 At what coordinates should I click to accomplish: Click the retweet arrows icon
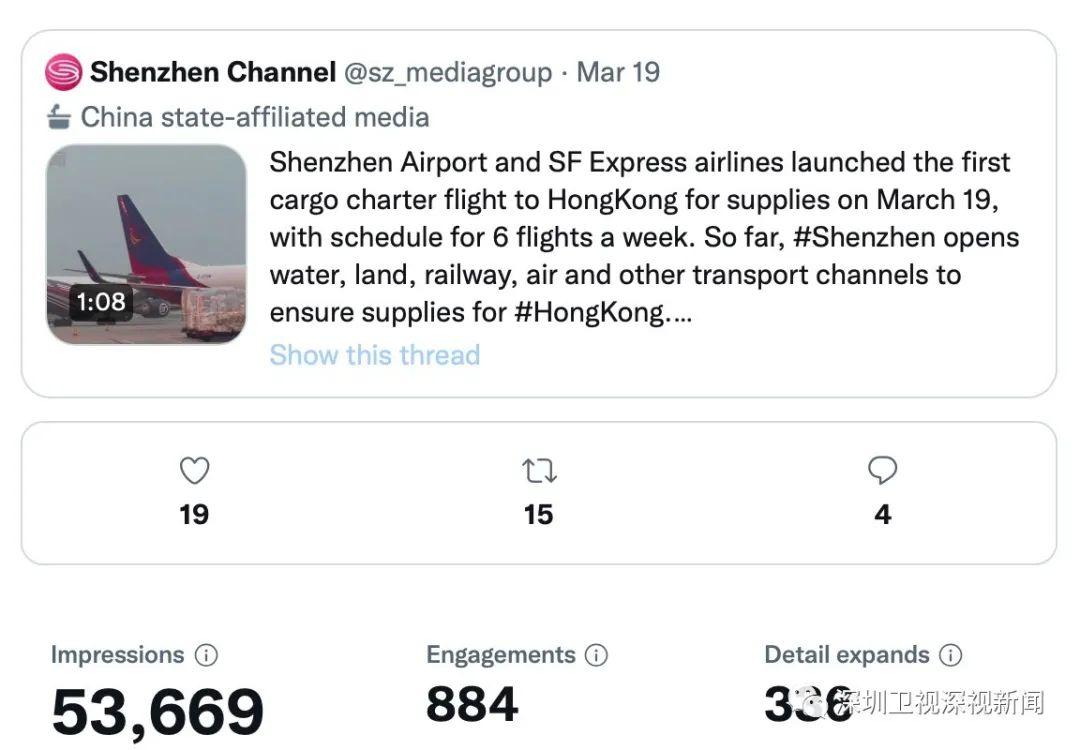(539, 471)
